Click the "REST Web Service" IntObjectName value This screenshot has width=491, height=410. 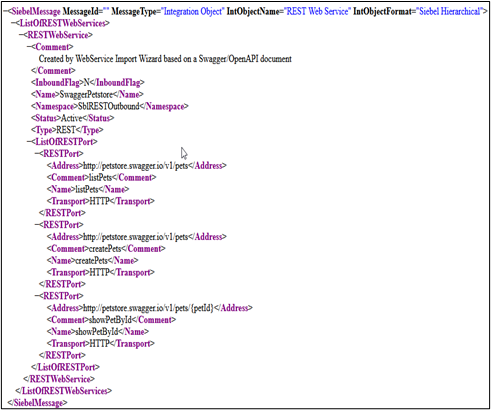[317, 12]
